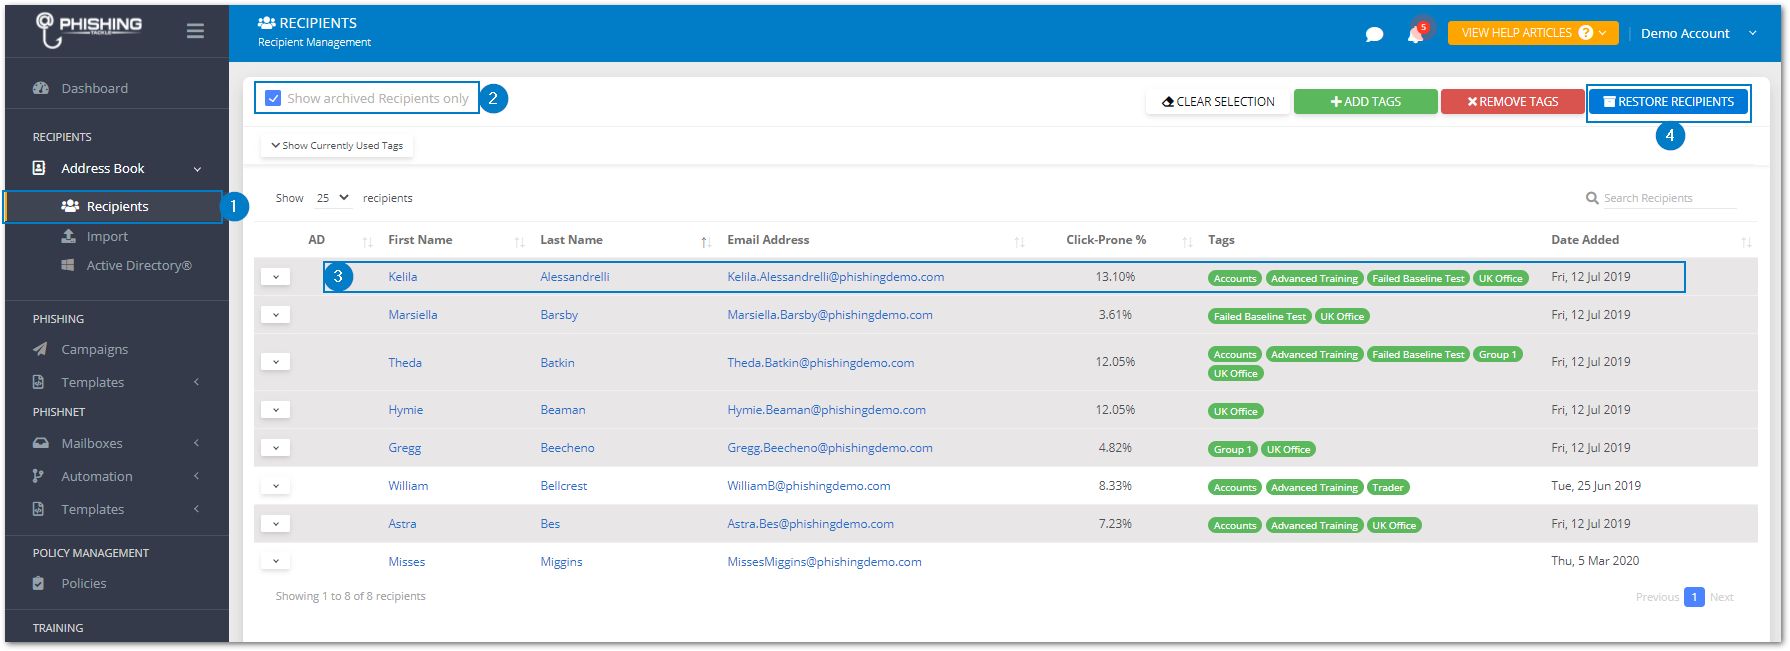Uncheck Show archived Recipients only
1790x651 pixels.
coord(273,98)
